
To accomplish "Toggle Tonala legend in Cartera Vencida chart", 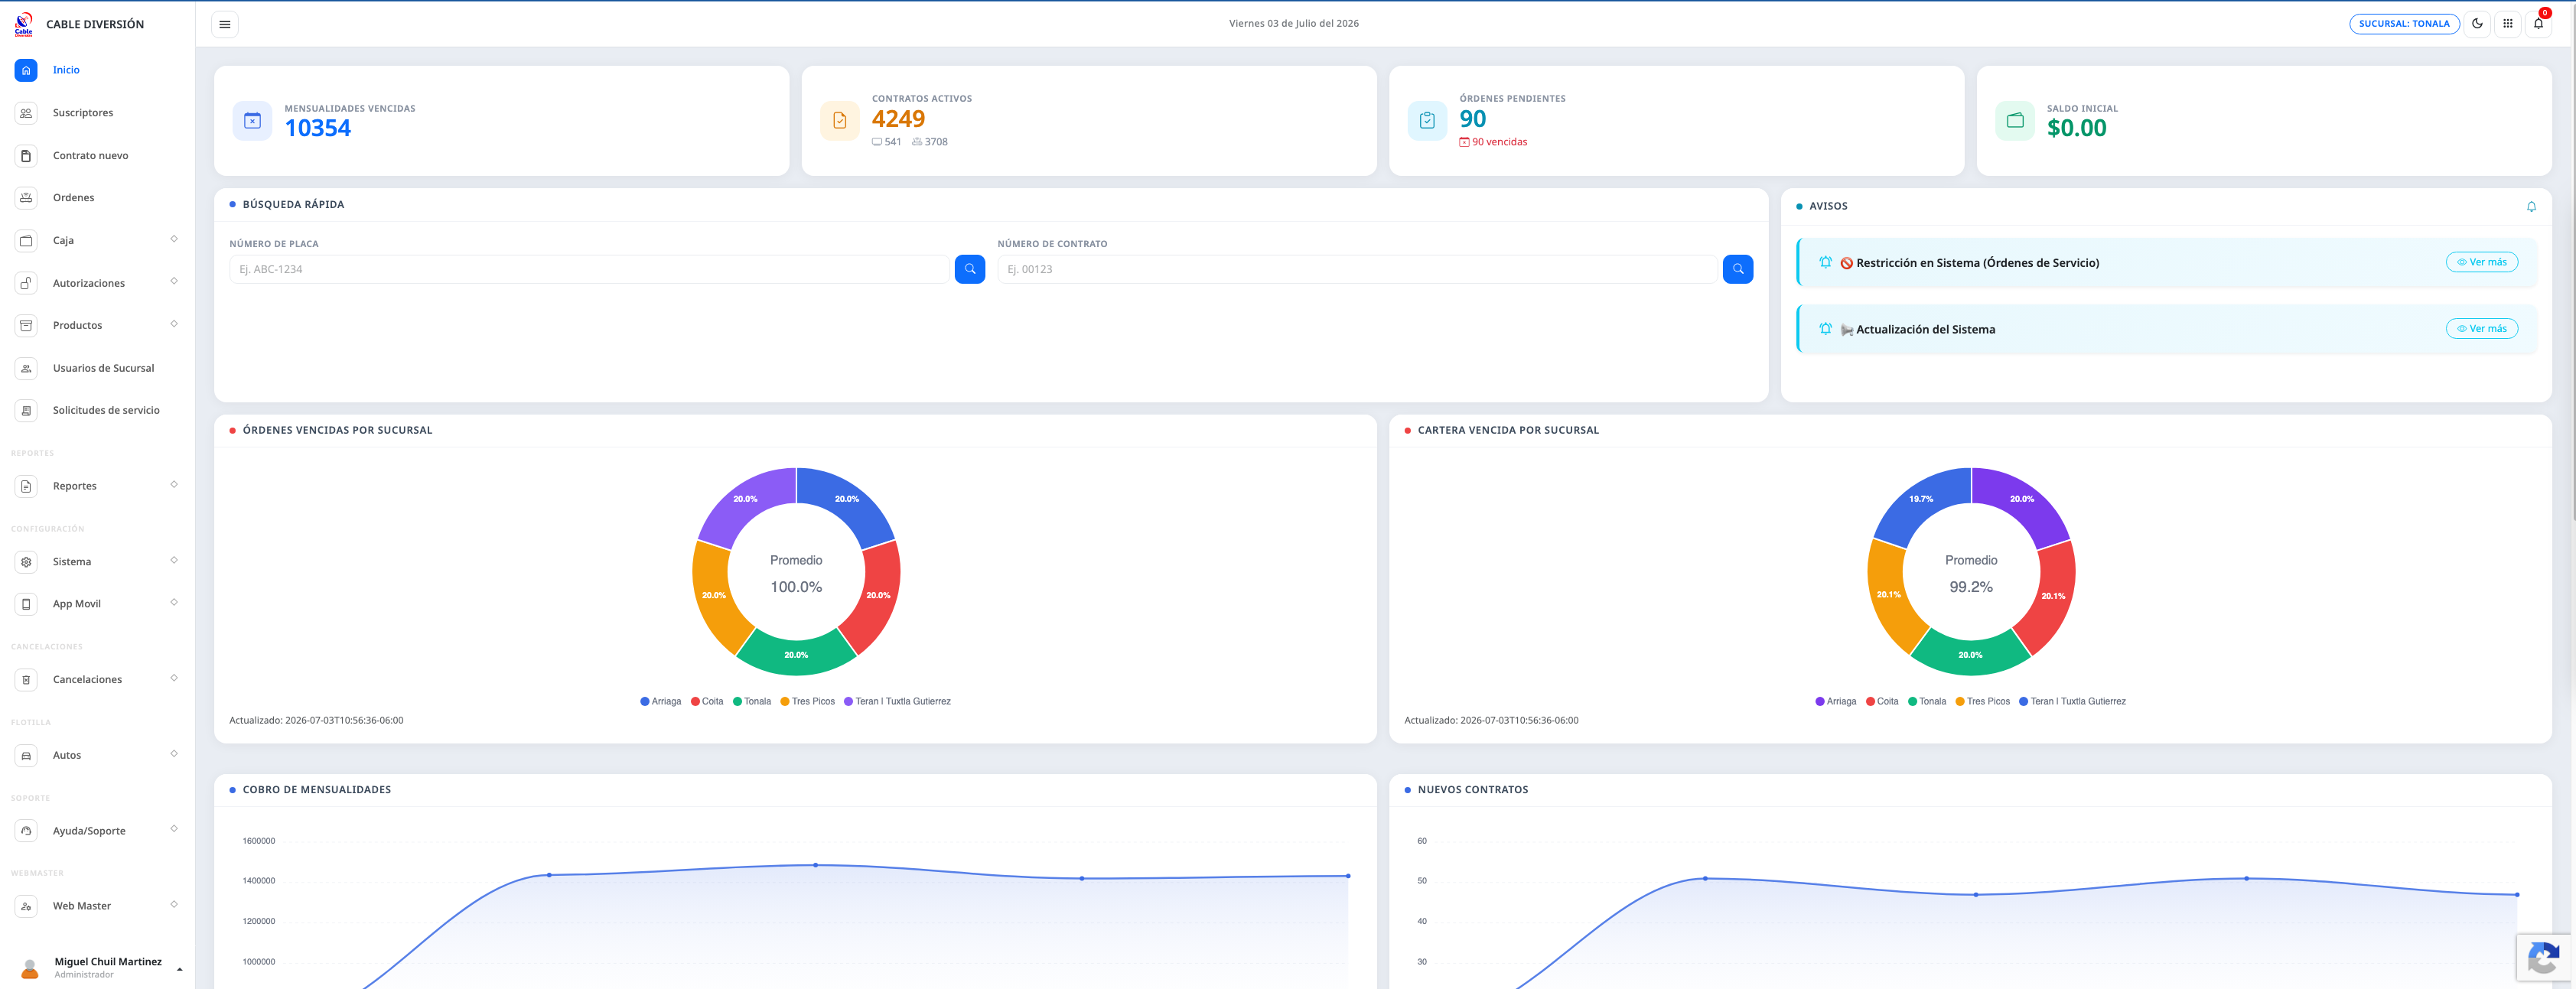I will (x=1927, y=702).
